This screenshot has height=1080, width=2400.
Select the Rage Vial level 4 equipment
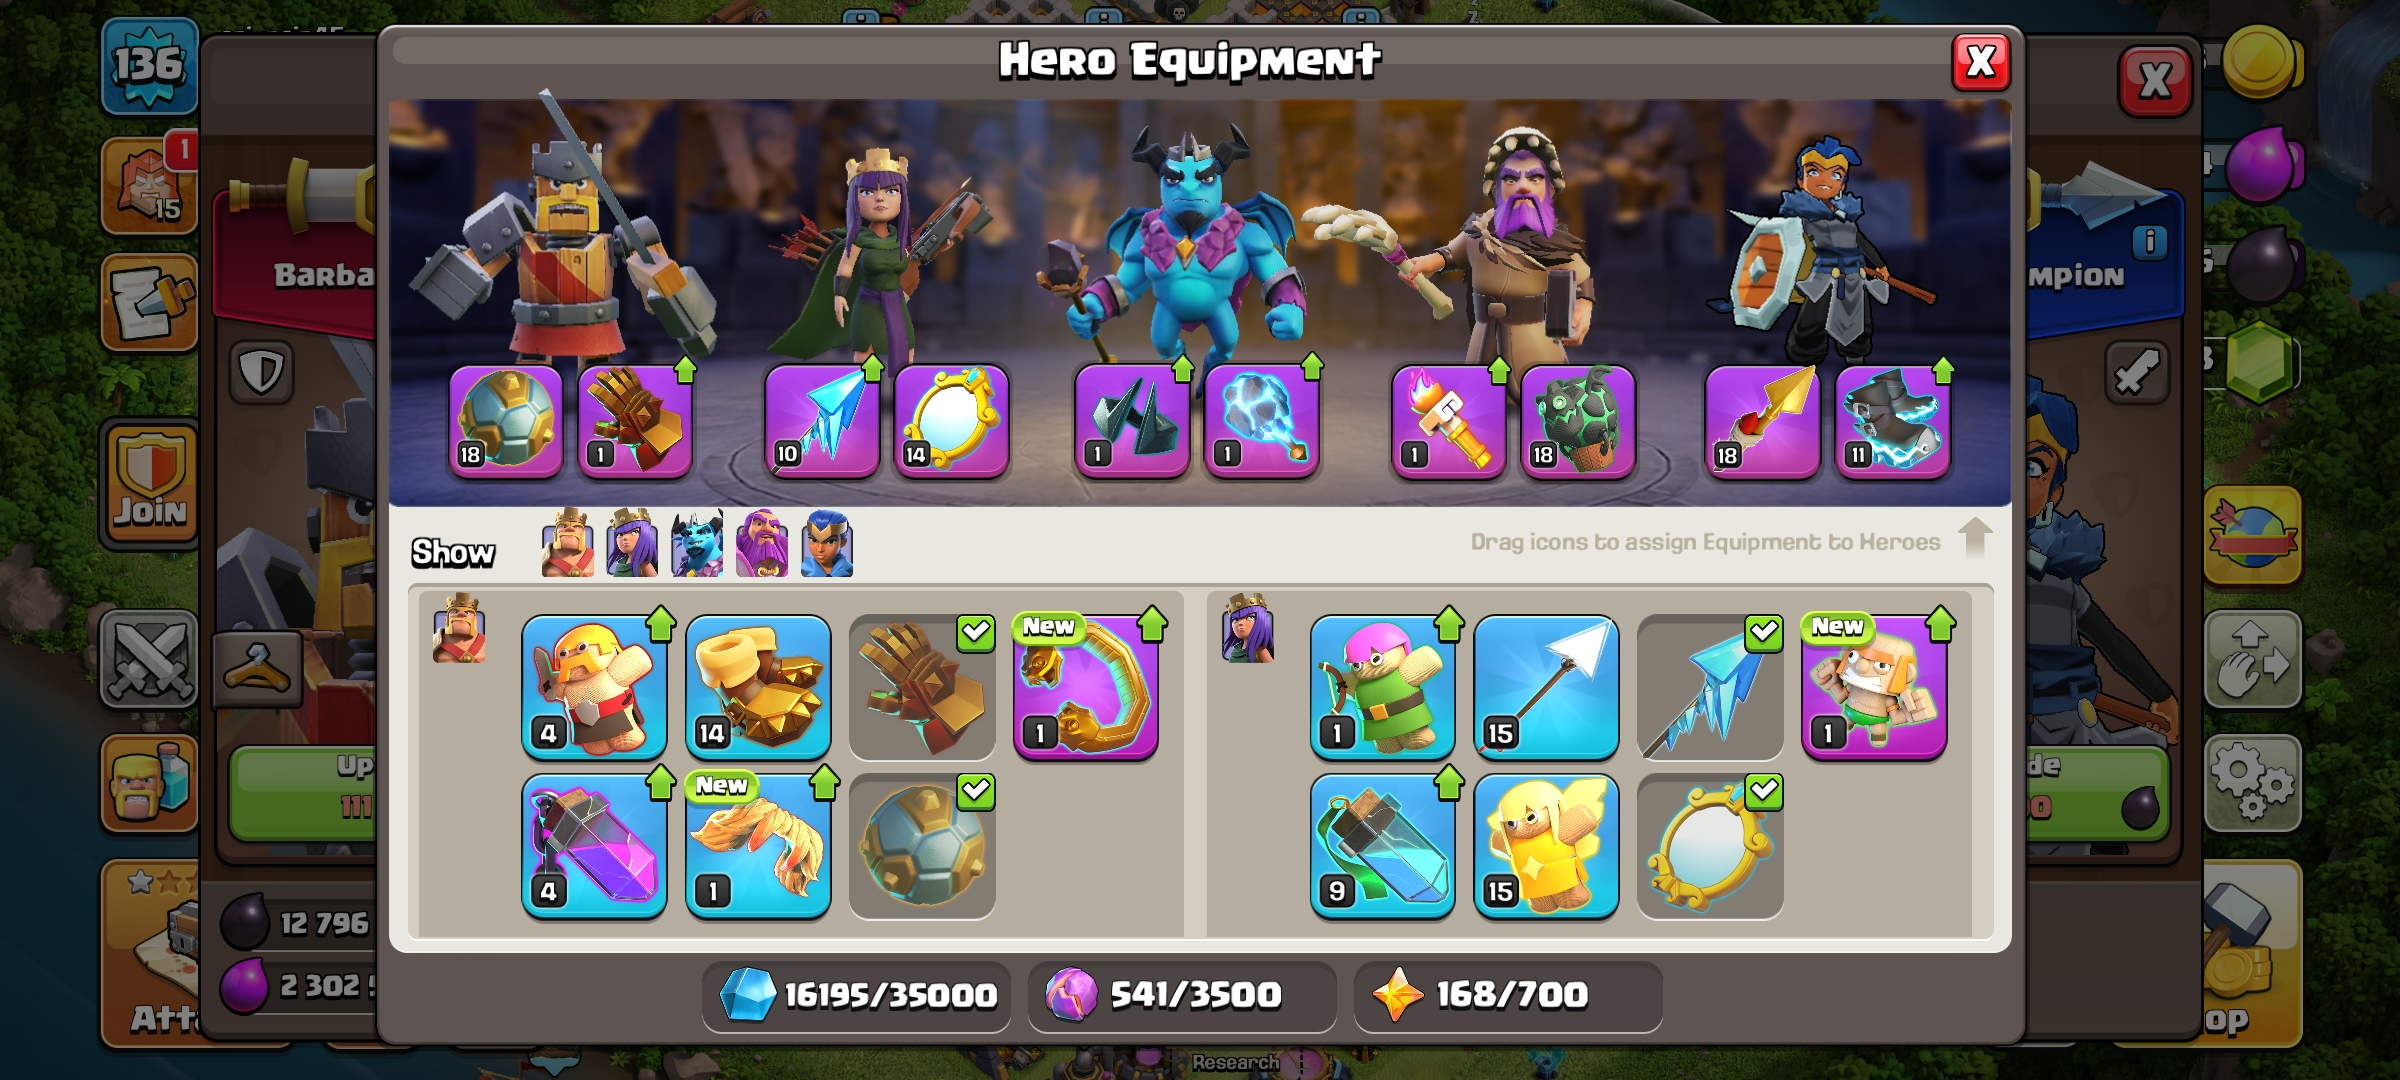click(x=594, y=846)
